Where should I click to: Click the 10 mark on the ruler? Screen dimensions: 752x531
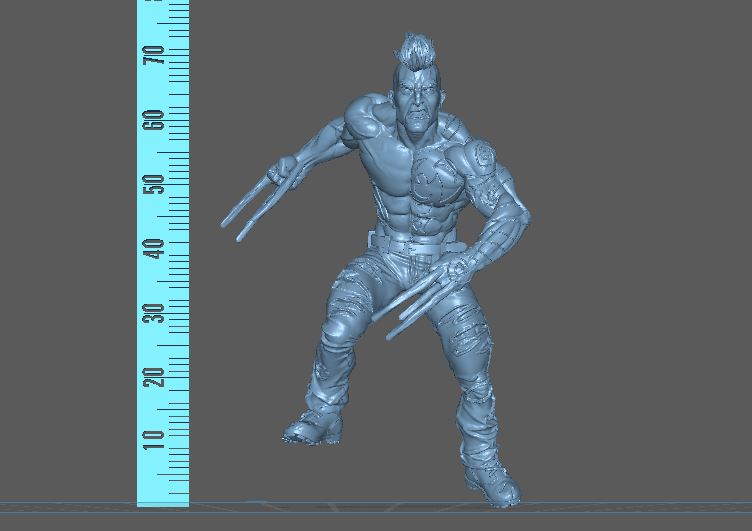click(154, 438)
